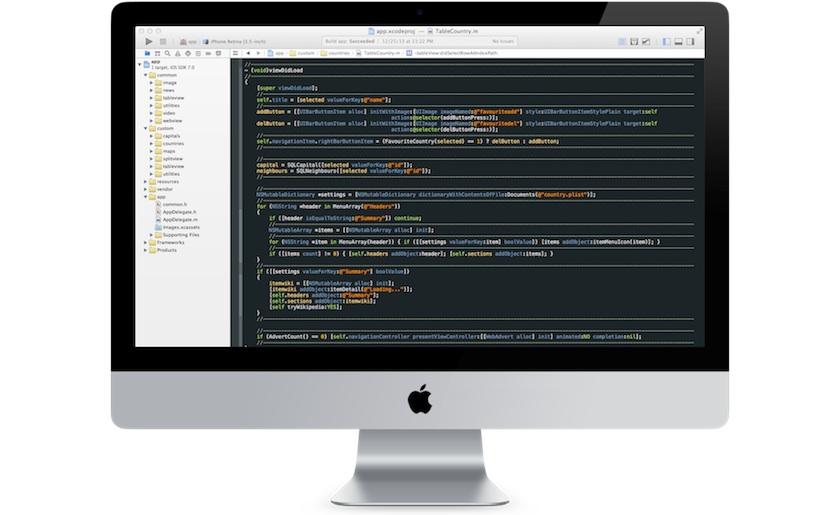
Task: Click the custom folder in jump bar
Action: (x=305, y=53)
